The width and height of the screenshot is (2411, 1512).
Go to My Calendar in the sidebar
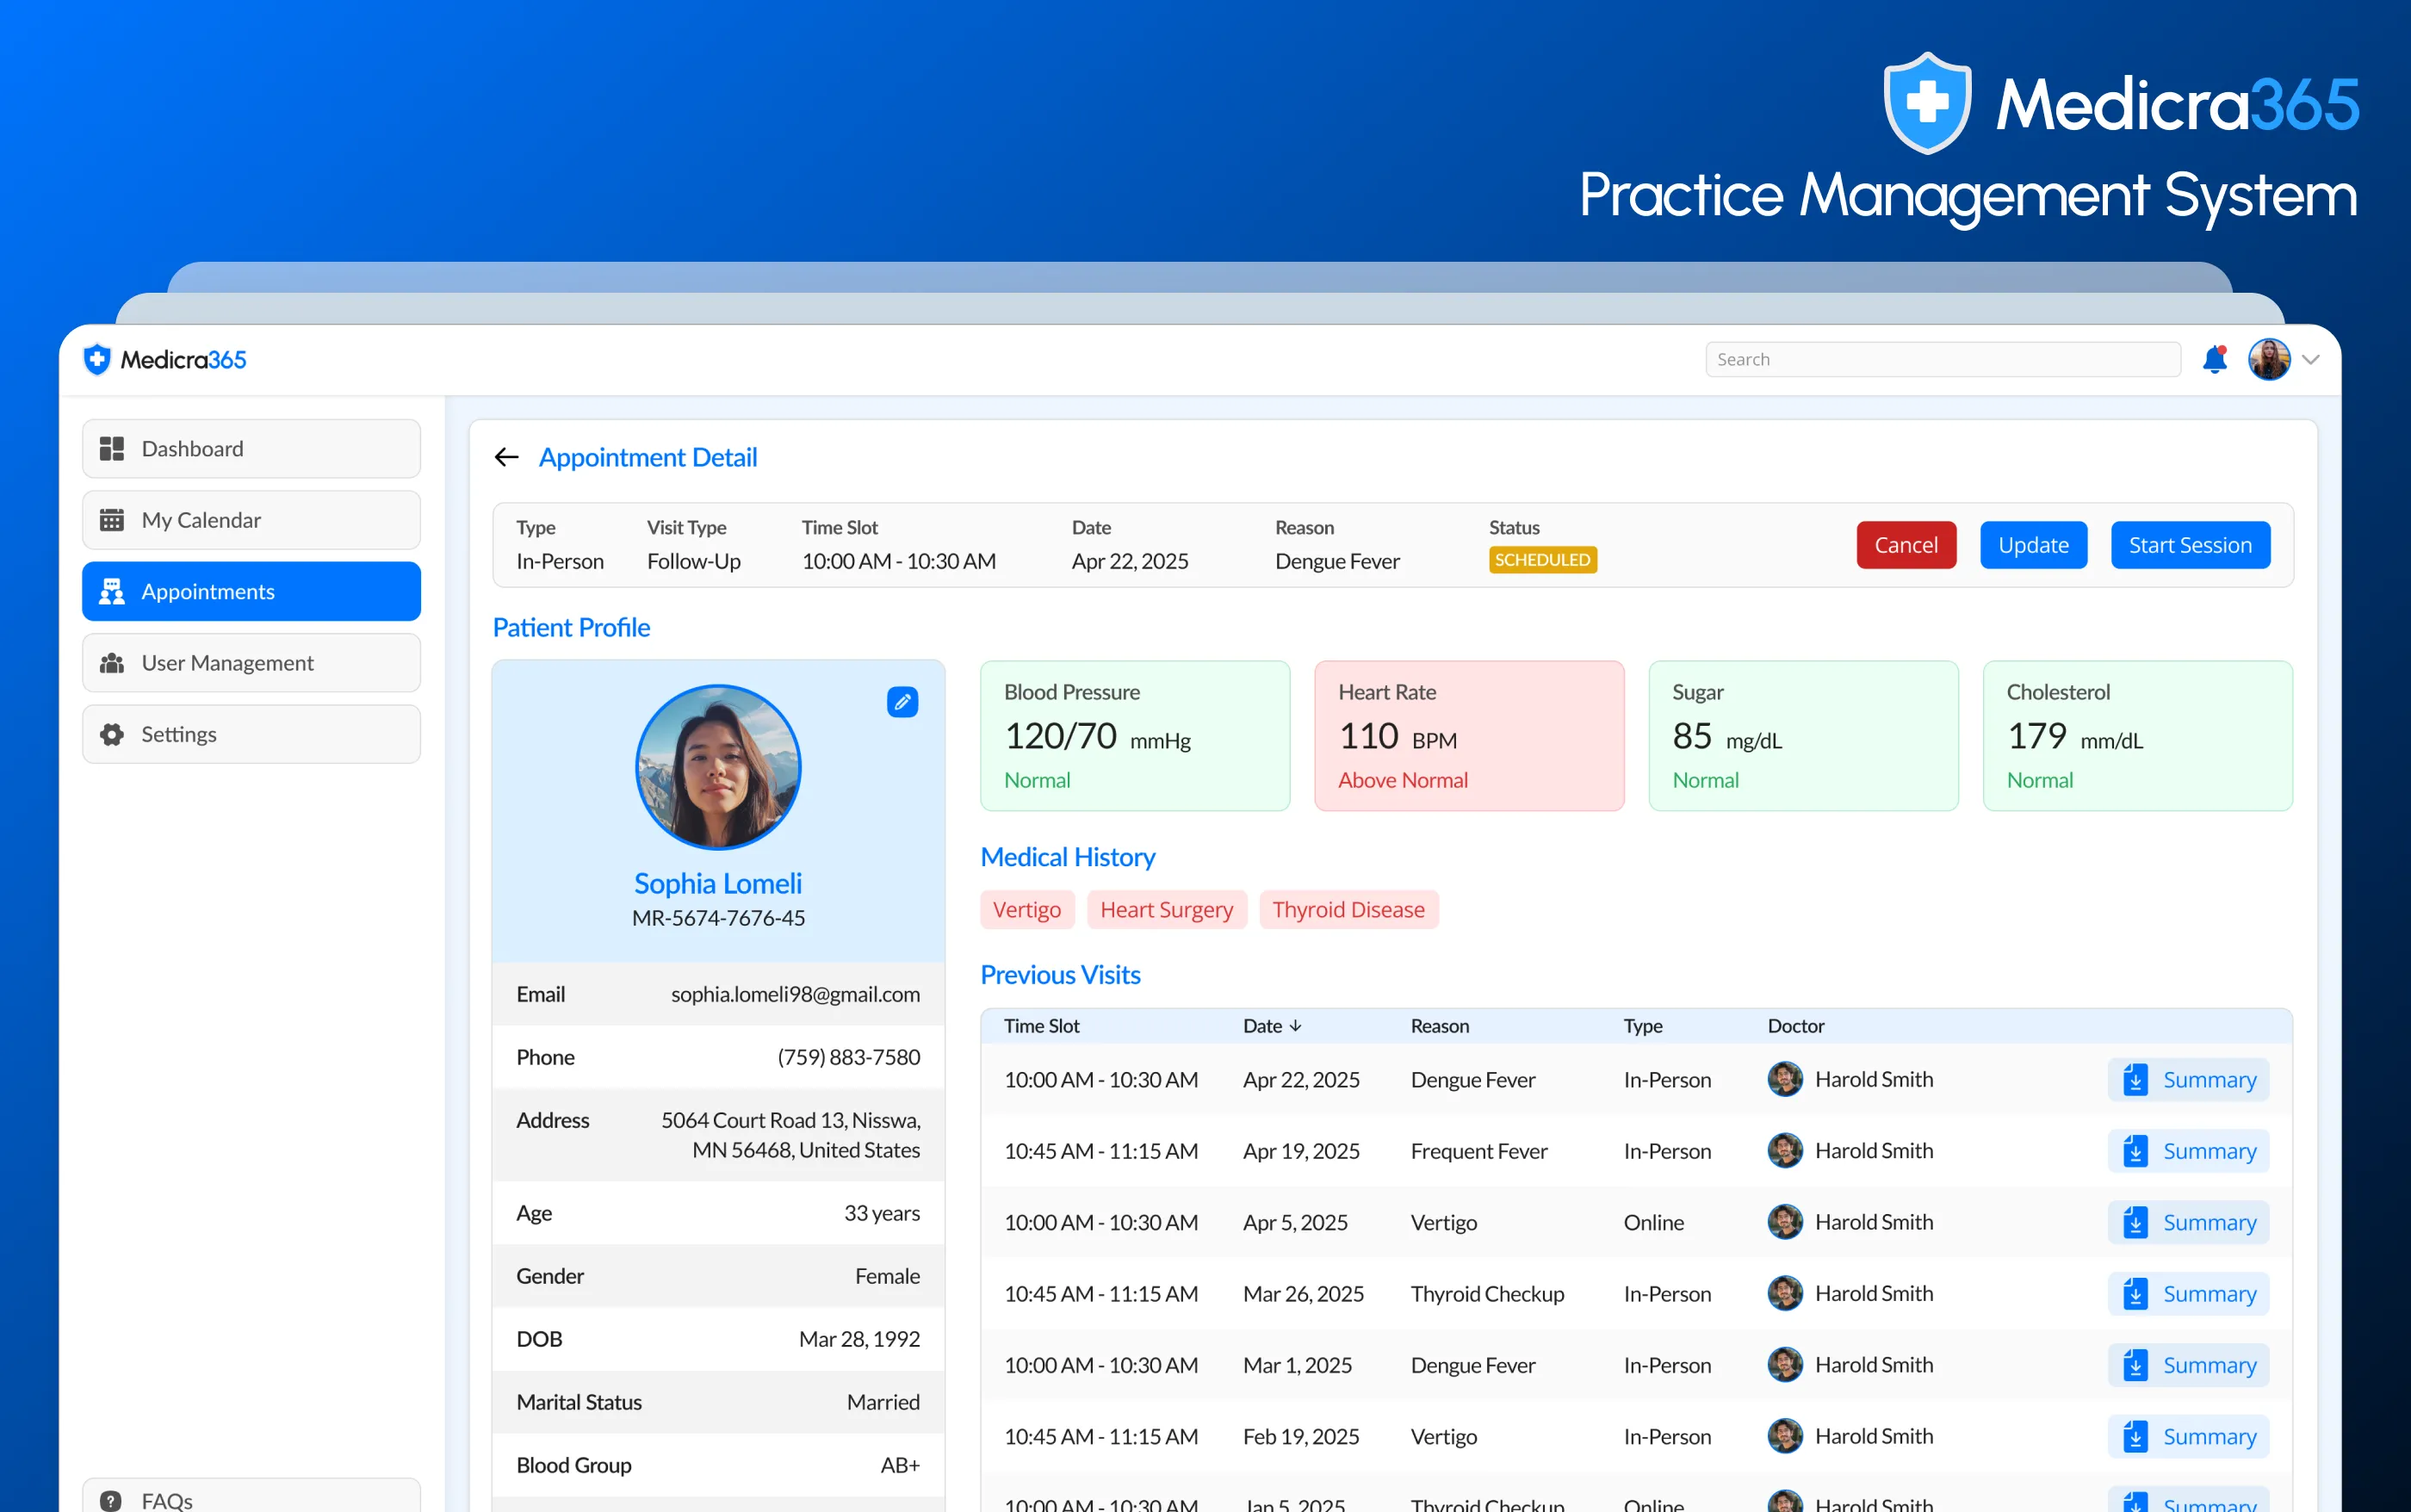coord(251,520)
